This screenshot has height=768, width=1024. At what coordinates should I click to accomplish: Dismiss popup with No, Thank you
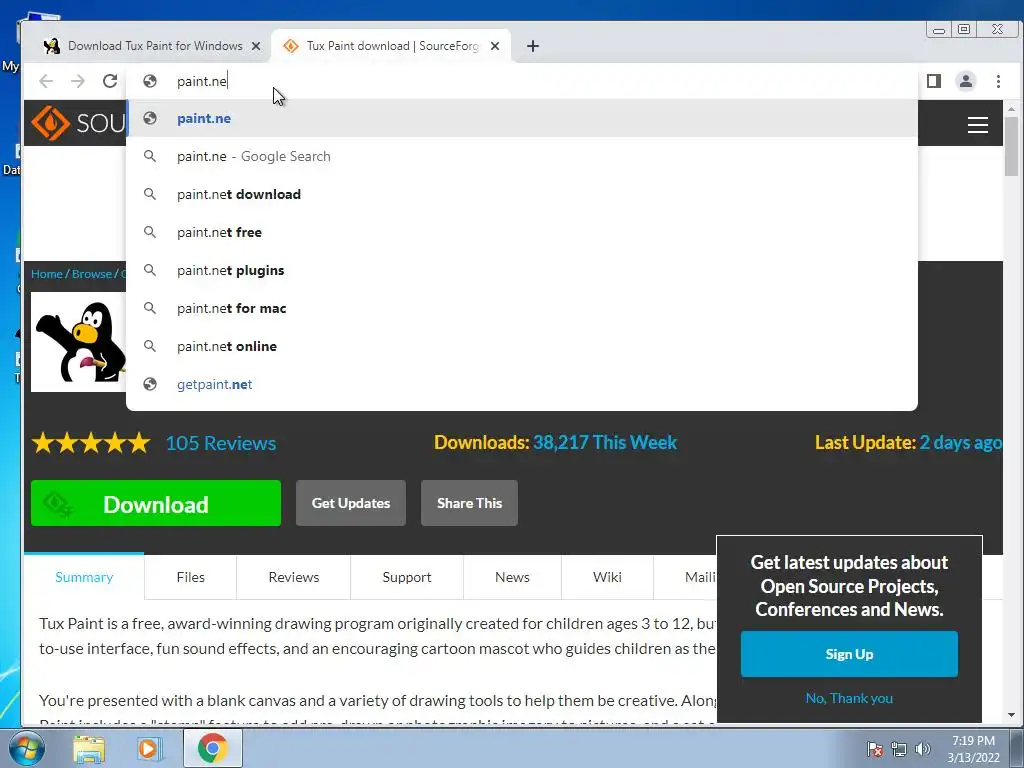pyautogui.click(x=849, y=698)
